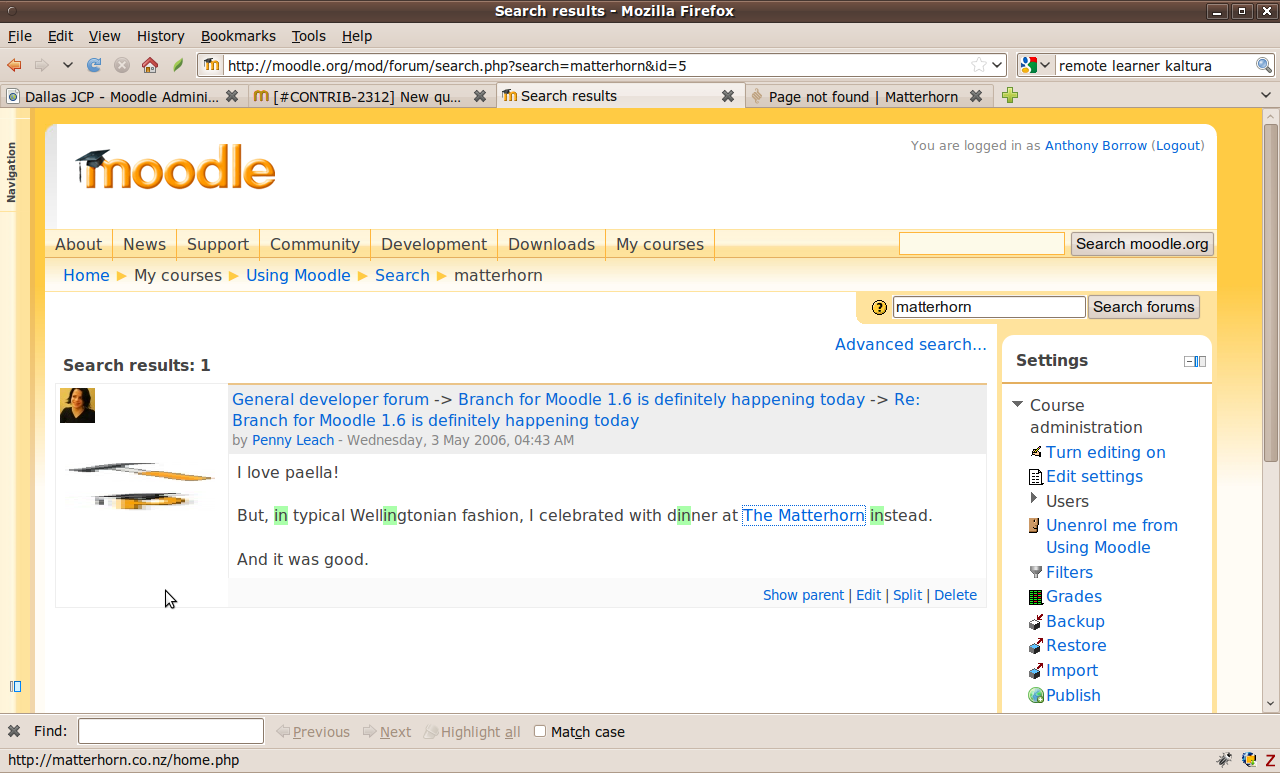Close the find bar with the X
The width and height of the screenshot is (1280, 773).
[x=14, y=731]
